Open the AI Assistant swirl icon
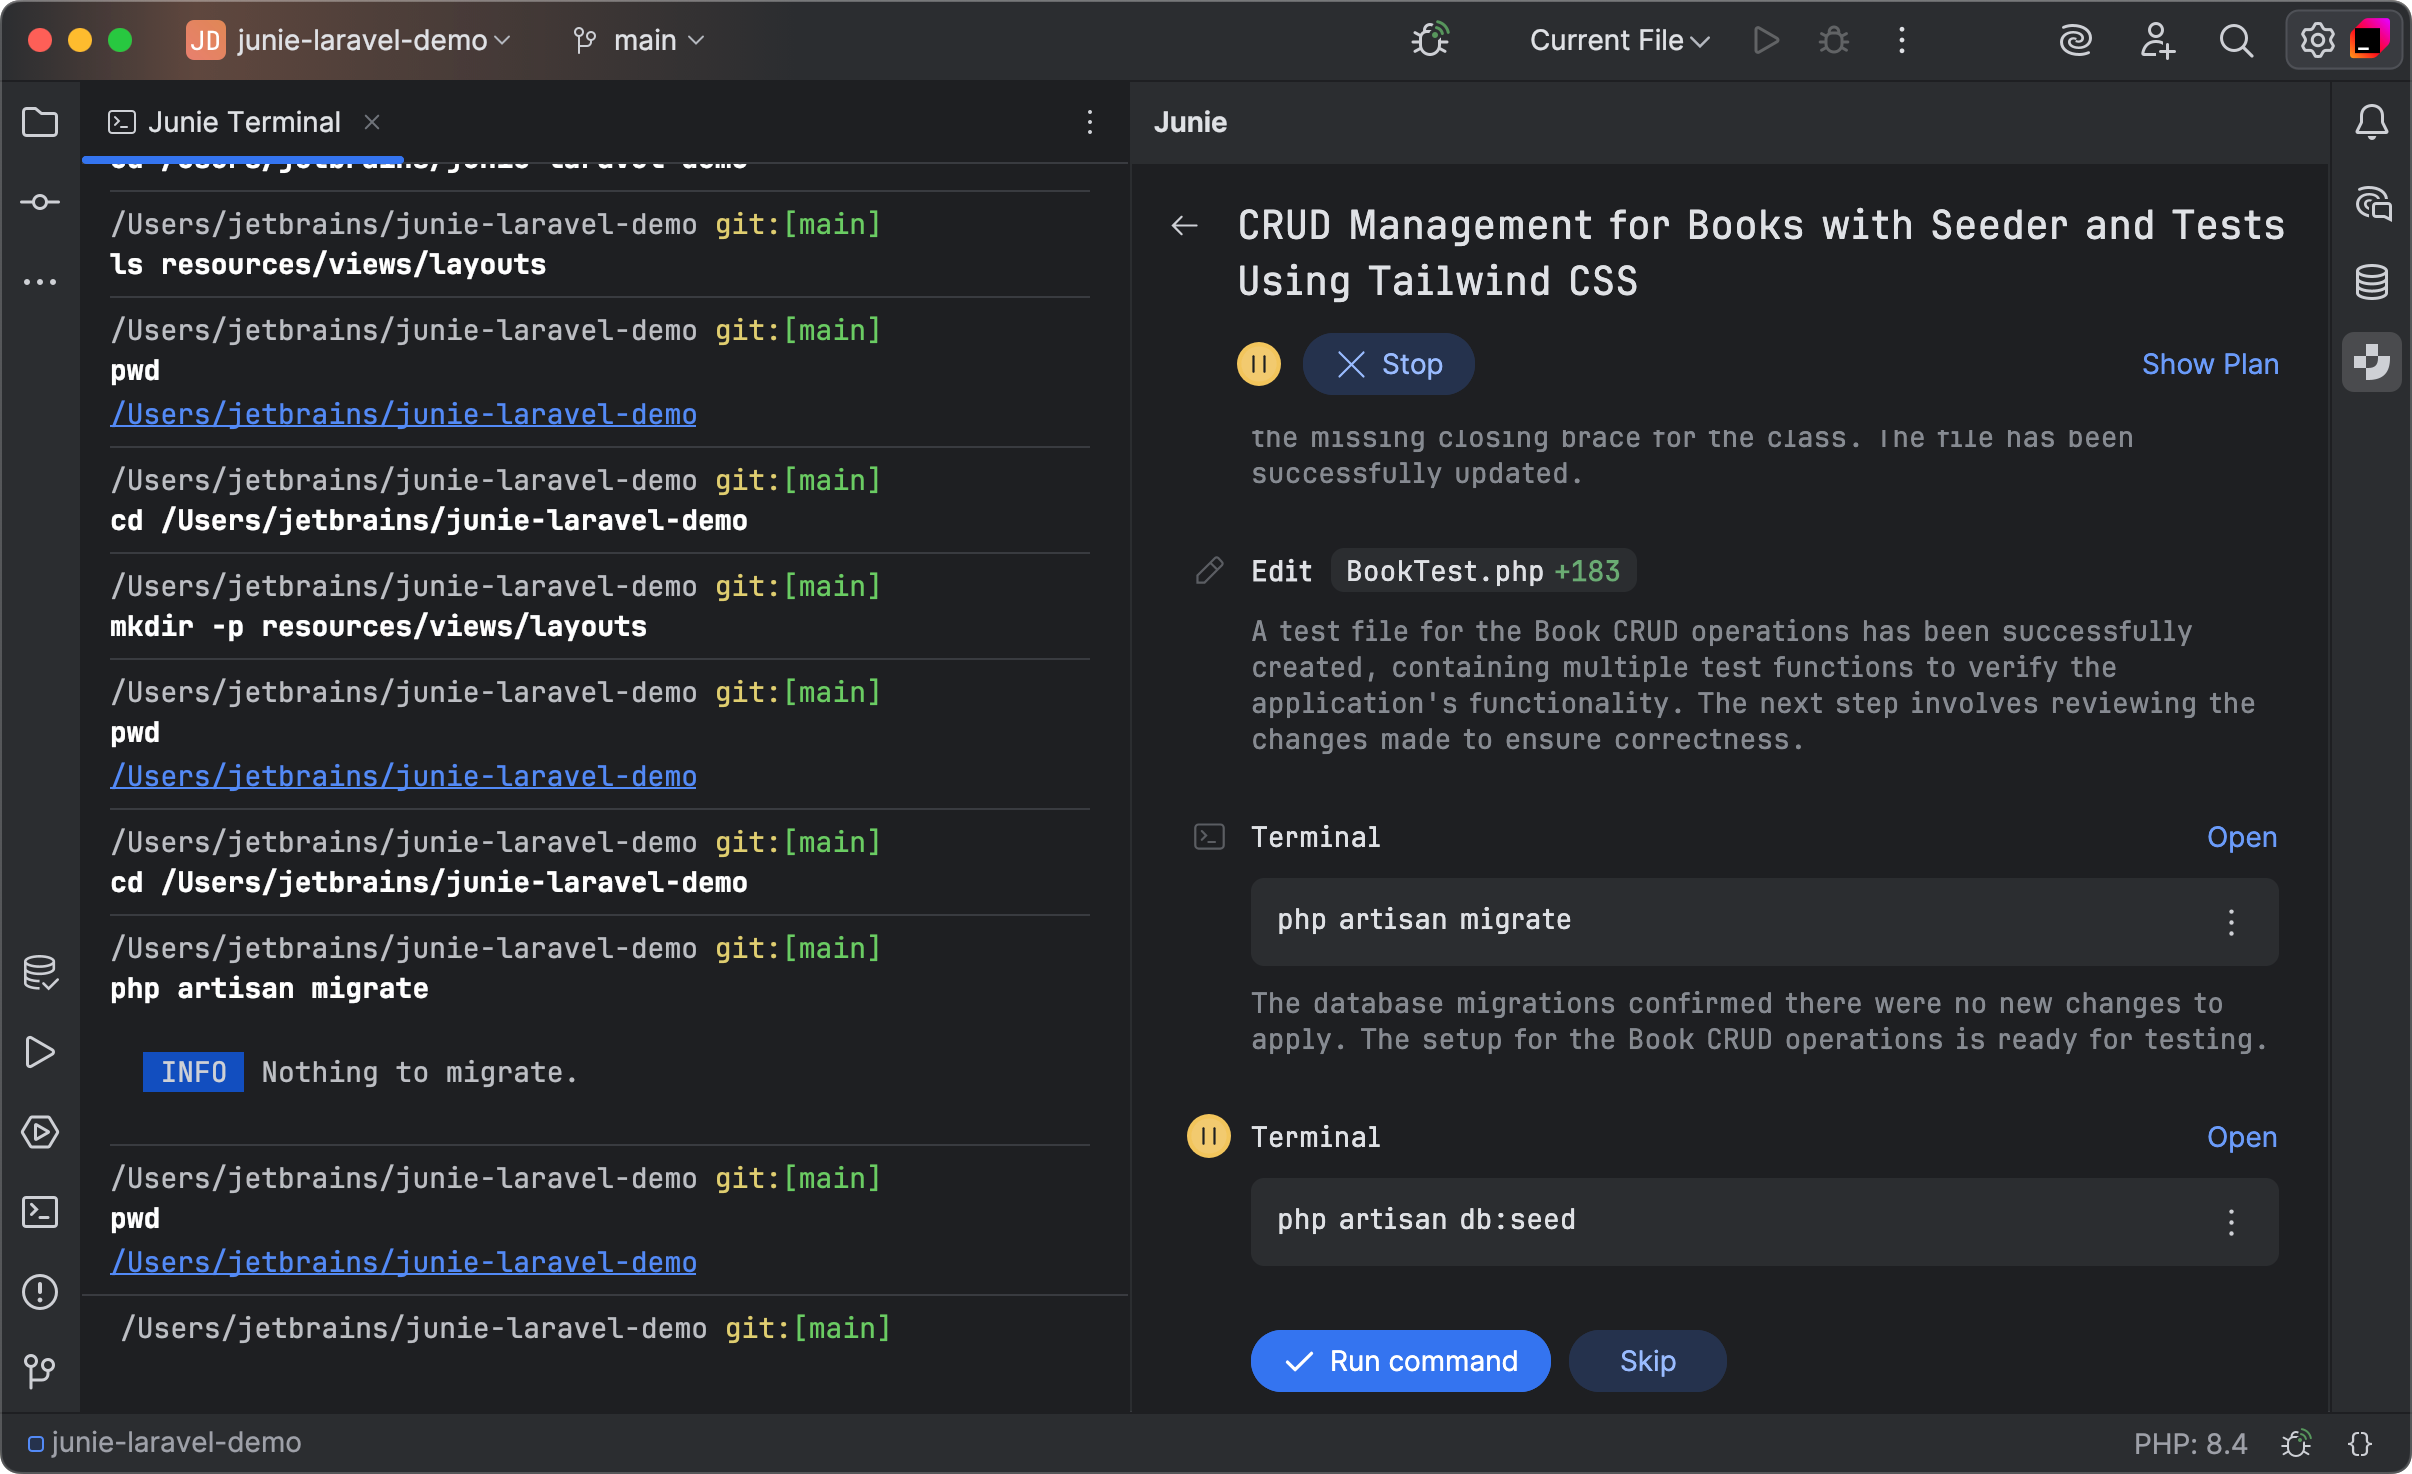The height and width of the screenshot is (1474, 2412). (x=2076, y=40)
